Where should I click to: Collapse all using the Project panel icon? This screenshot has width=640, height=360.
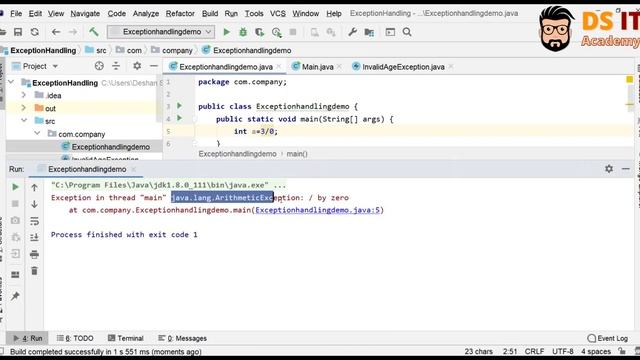(116, 66)
